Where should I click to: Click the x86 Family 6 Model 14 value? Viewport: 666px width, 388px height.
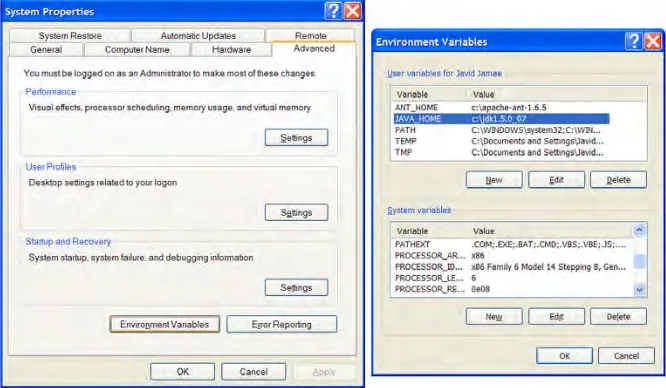point(548,267)
